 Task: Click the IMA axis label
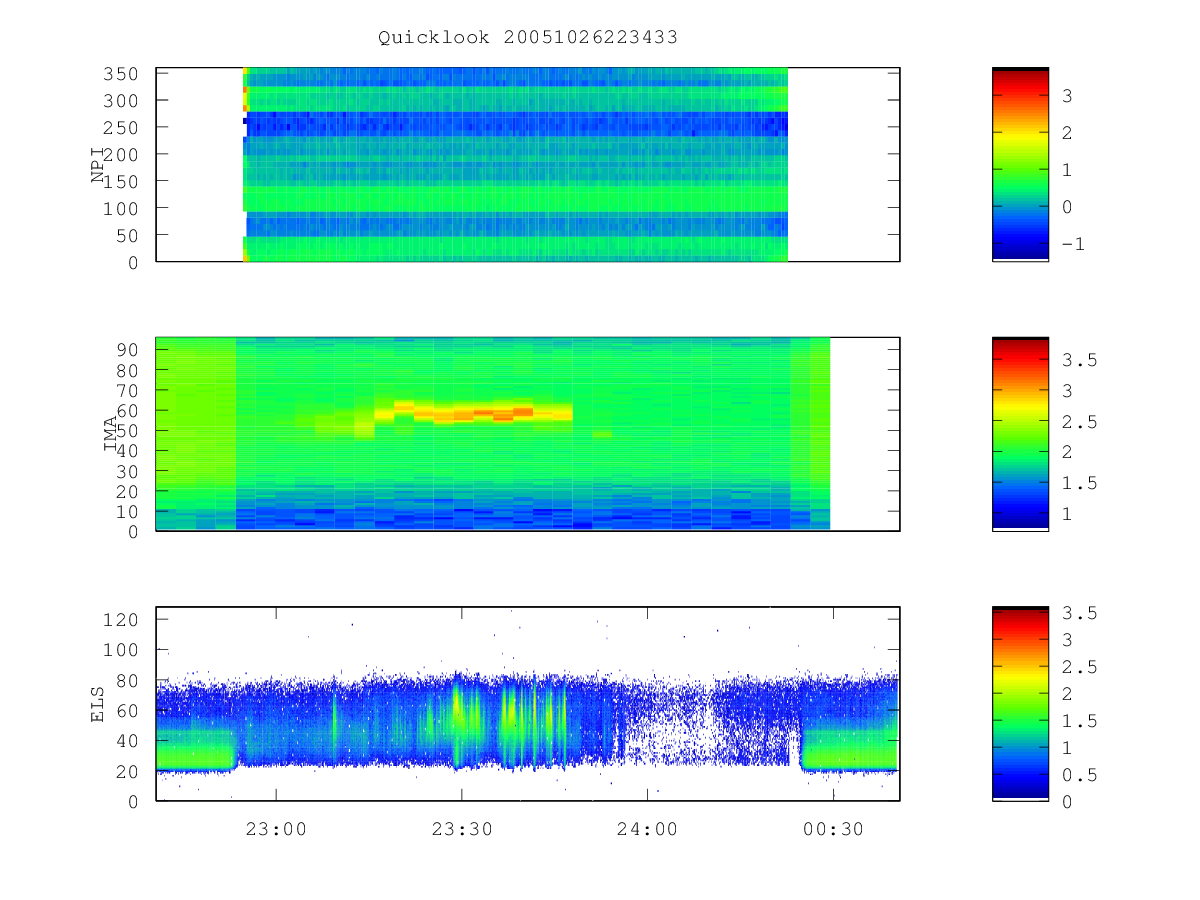tap(111, 434)
